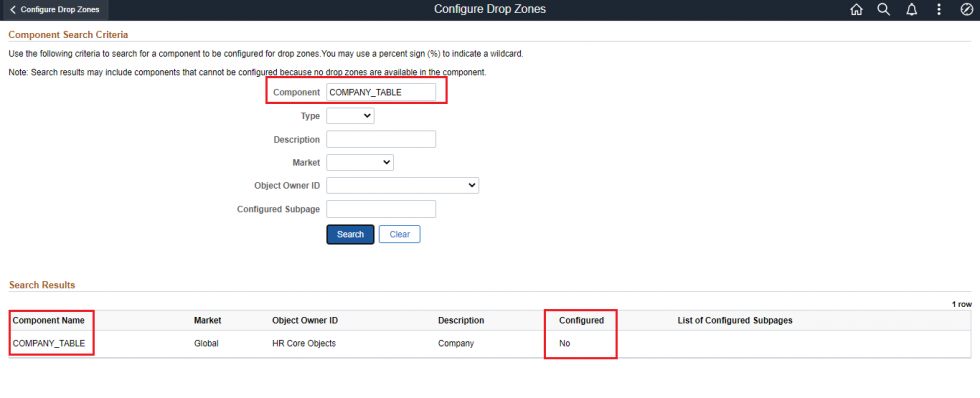Click the page title Configure Drop Zones

coord(490,9)
